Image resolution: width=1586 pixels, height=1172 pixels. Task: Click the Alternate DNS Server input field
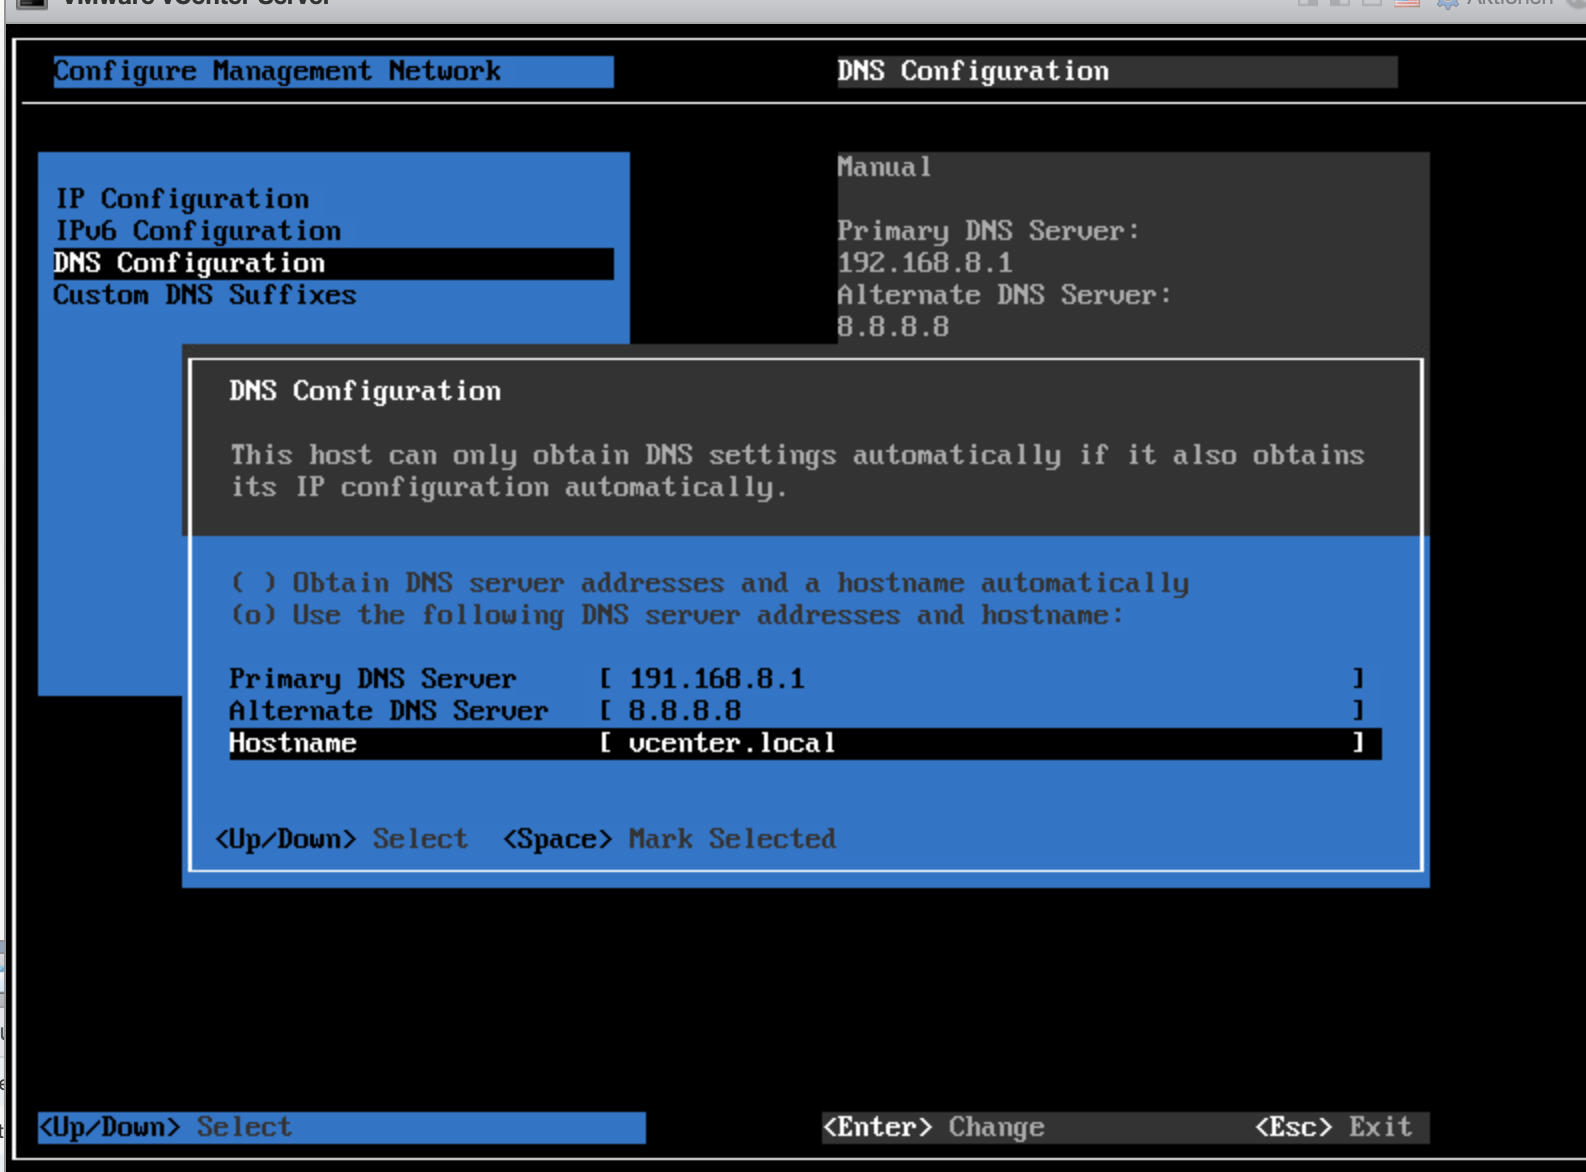(x=981, y=711)
